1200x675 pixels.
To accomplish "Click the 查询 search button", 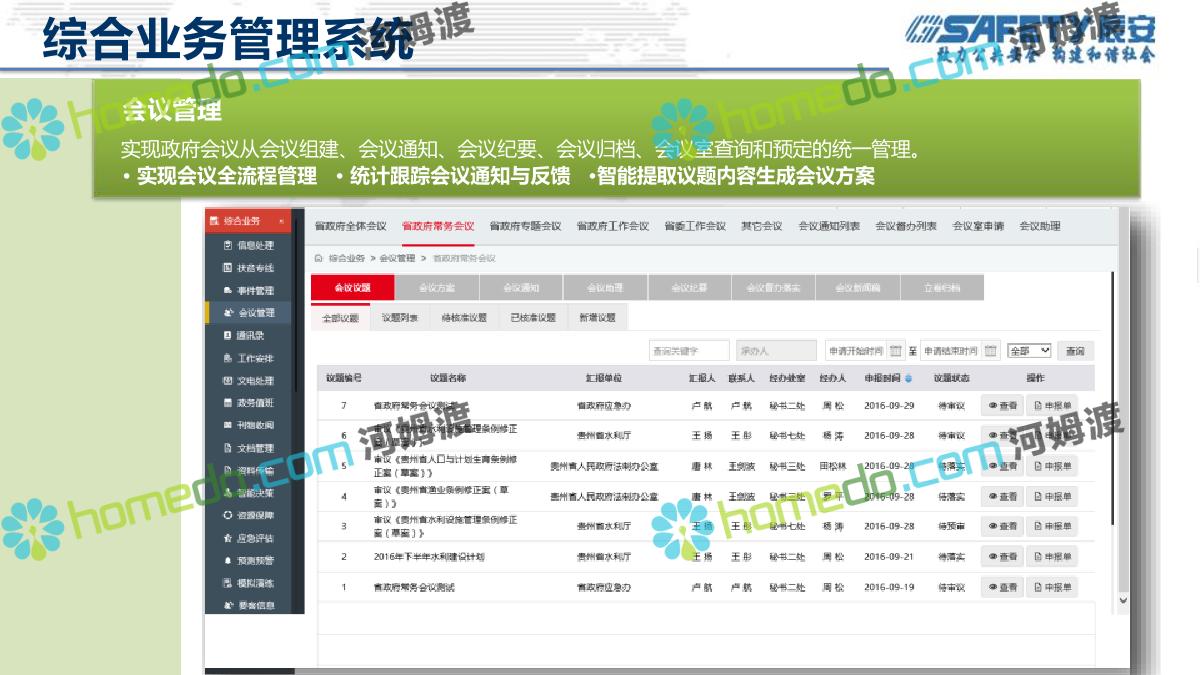I will (x=1075, y=351).
